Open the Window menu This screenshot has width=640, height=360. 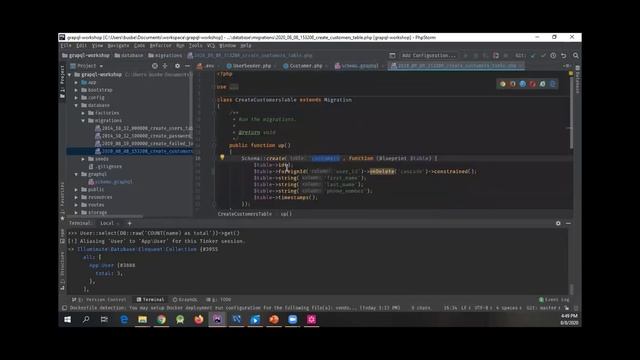[227, 46]
